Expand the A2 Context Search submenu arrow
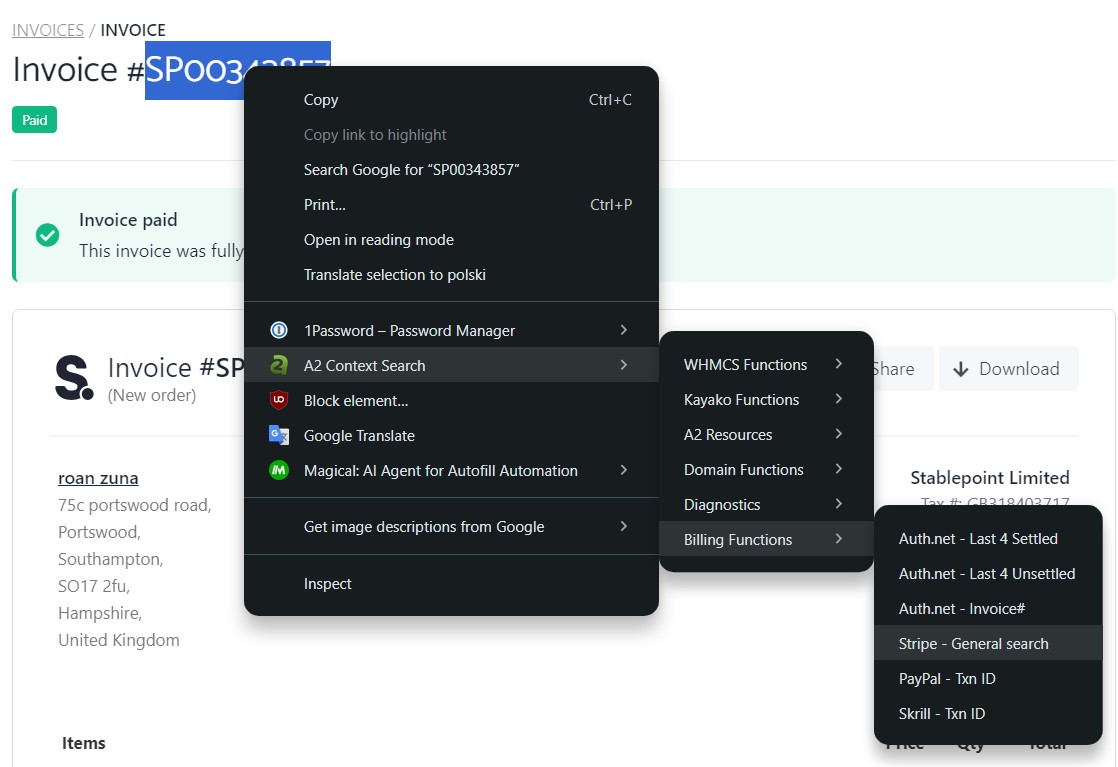Image resolution: width=1118 pixels, height=767 pixels. 624,364
